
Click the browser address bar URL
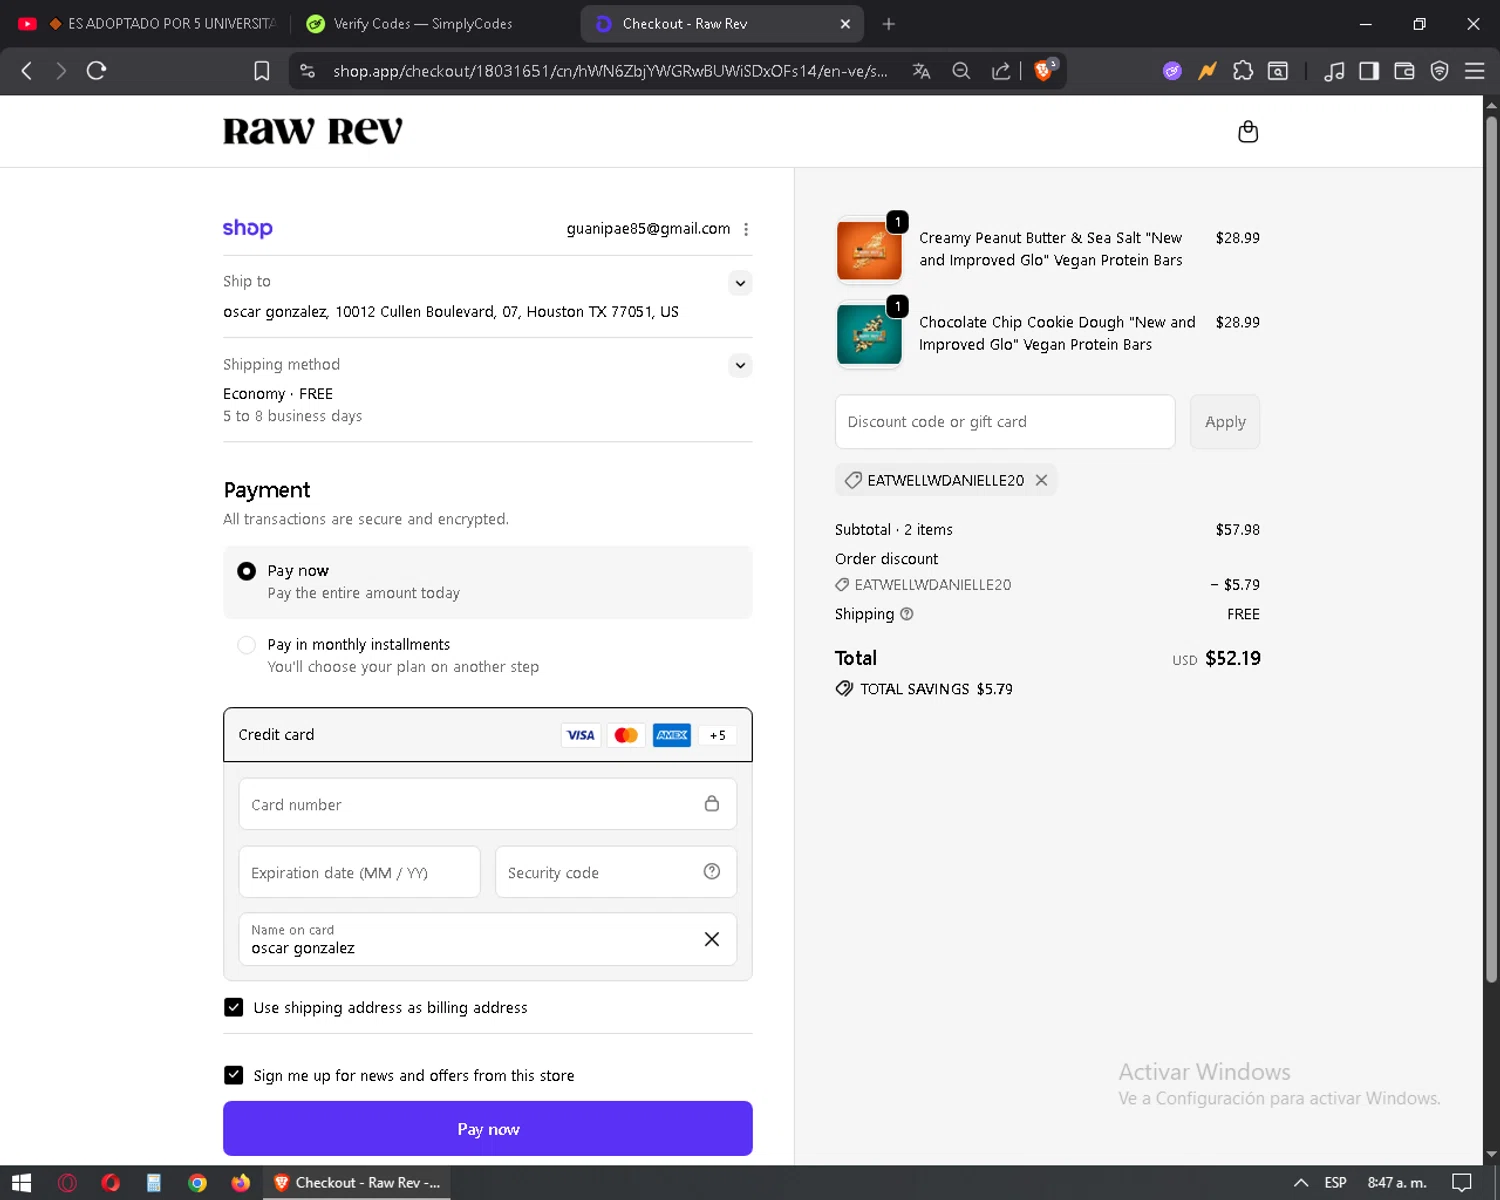tap(610, 70)
